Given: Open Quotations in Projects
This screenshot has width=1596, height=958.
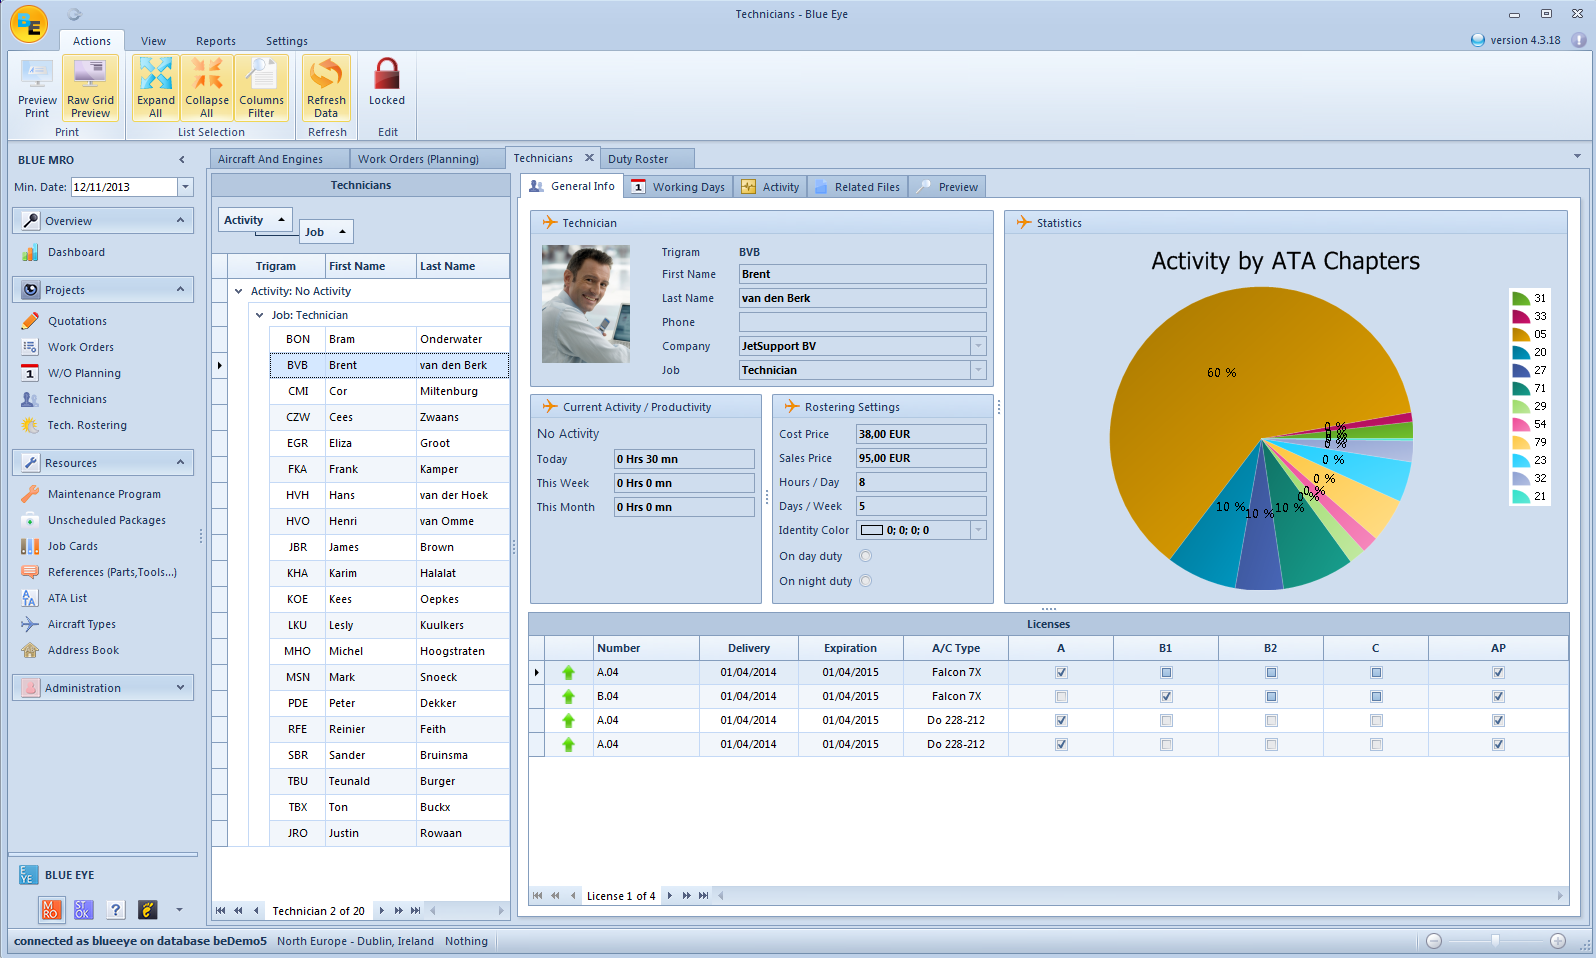Looking at the screenshot, I should (77, 321).
